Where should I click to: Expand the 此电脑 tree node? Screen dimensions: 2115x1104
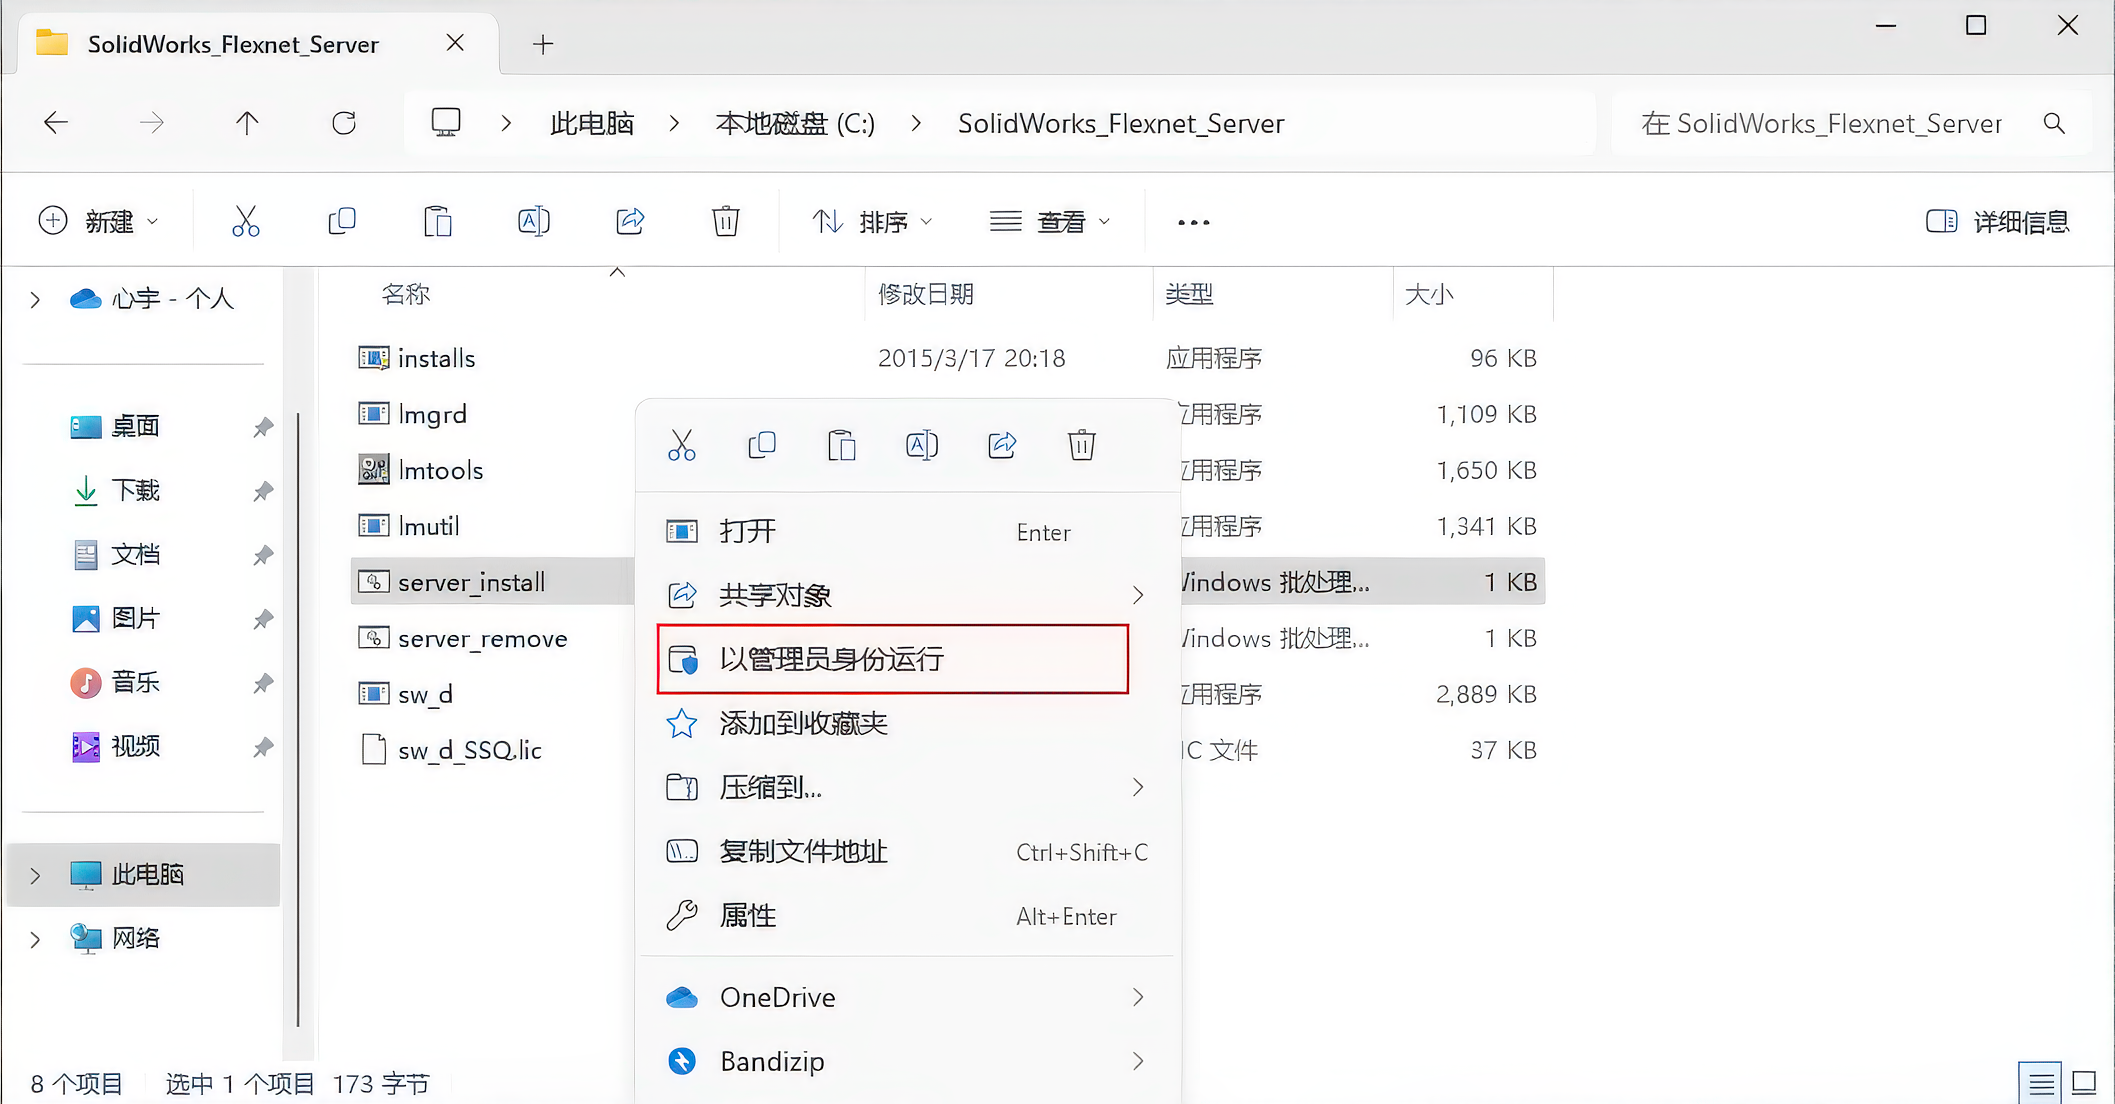[x=35, y=875]
